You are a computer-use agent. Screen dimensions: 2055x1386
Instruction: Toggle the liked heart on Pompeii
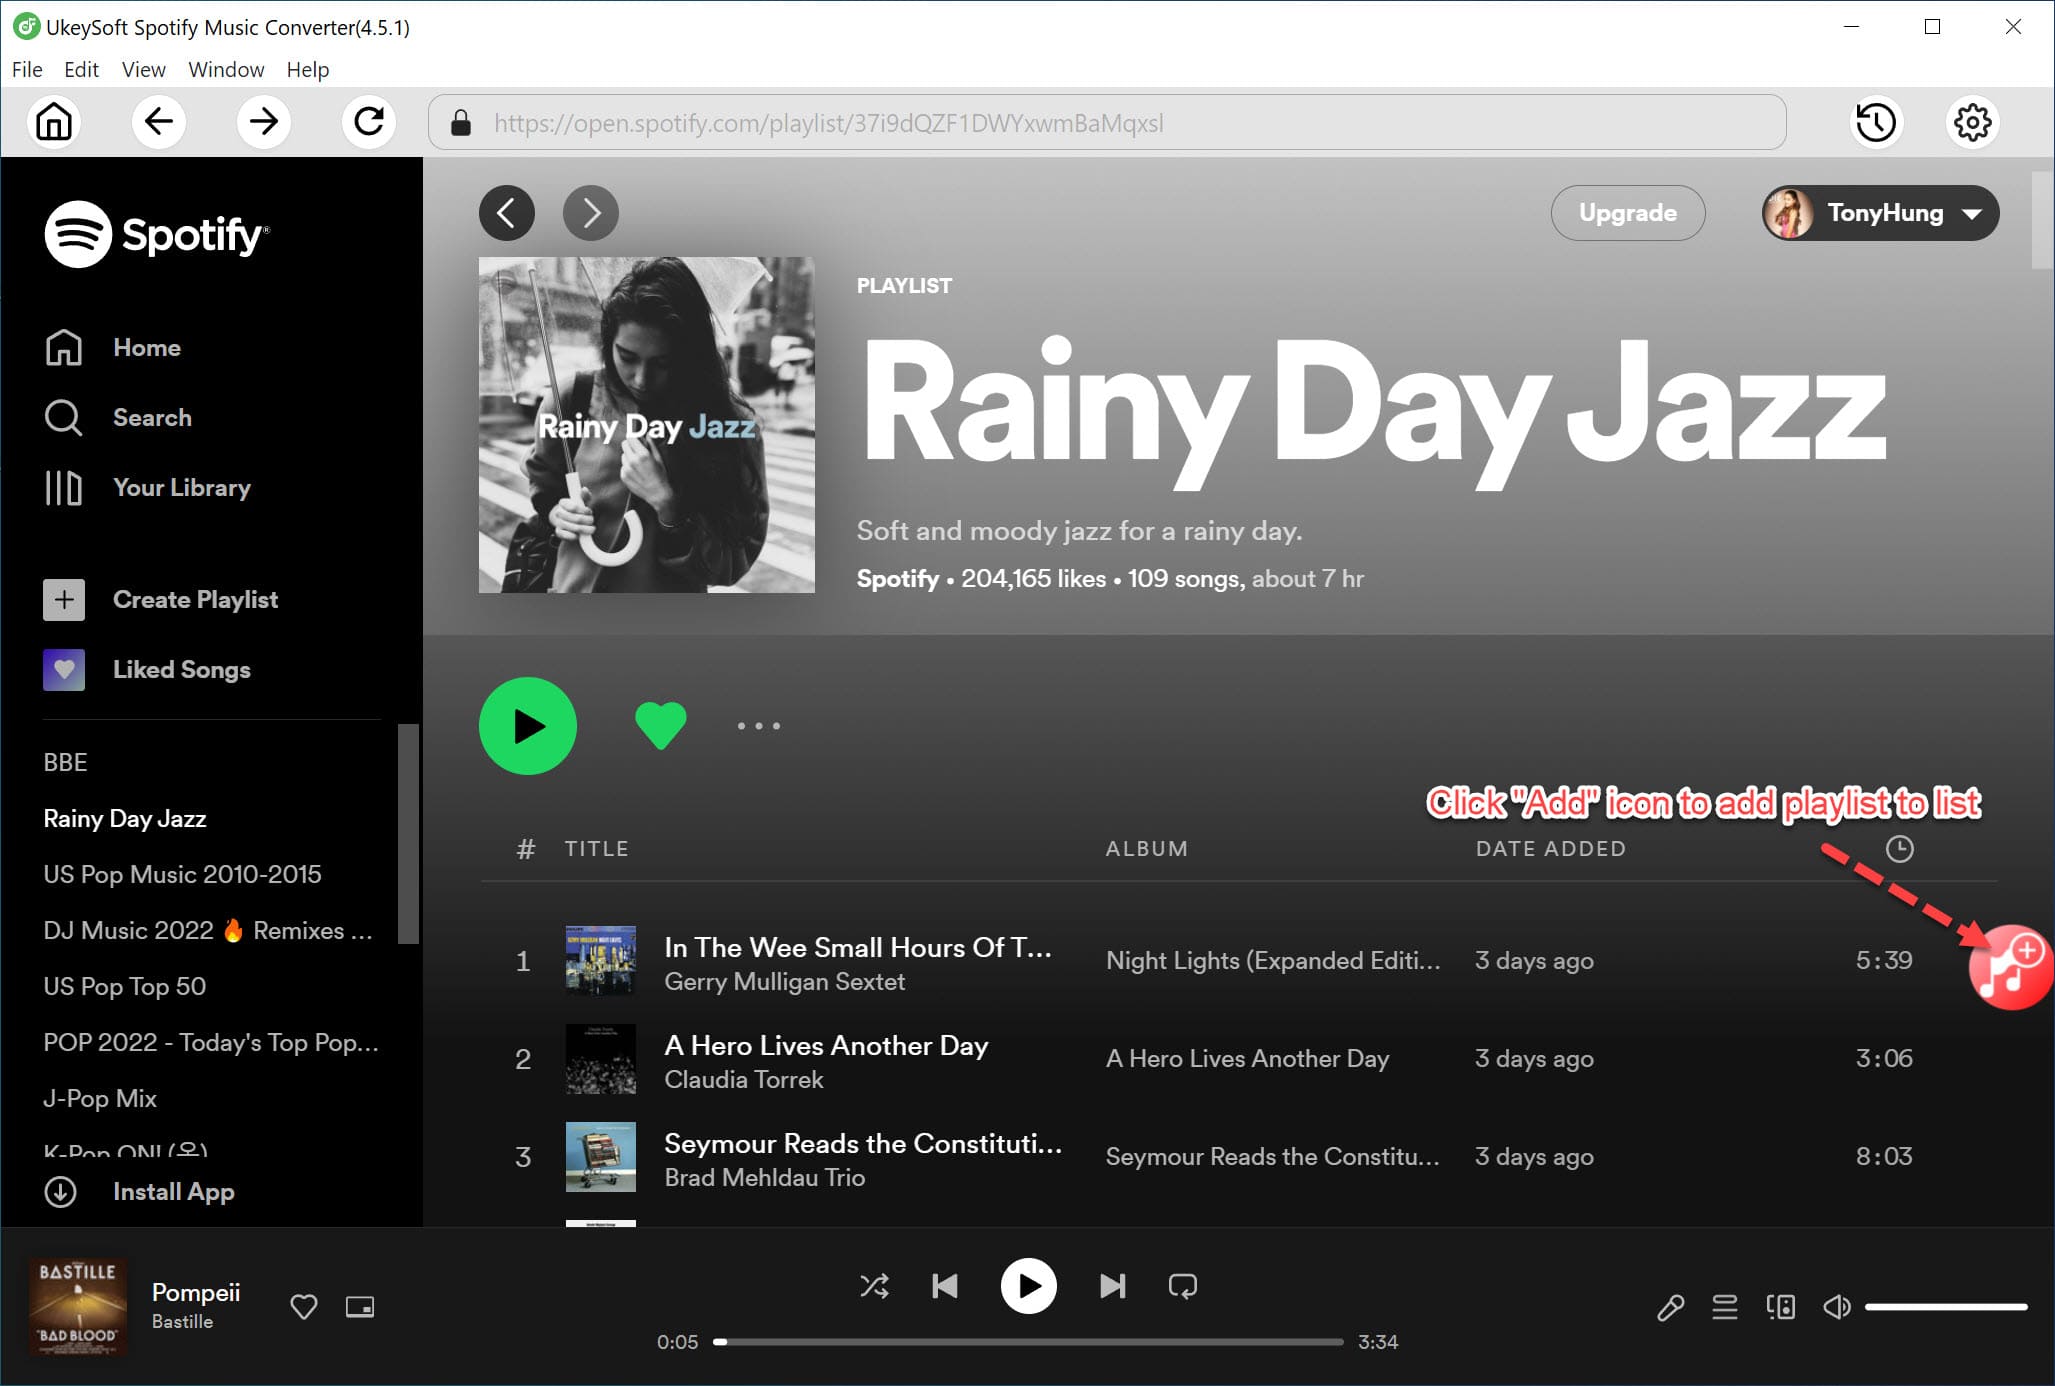tap(305, 1306)
